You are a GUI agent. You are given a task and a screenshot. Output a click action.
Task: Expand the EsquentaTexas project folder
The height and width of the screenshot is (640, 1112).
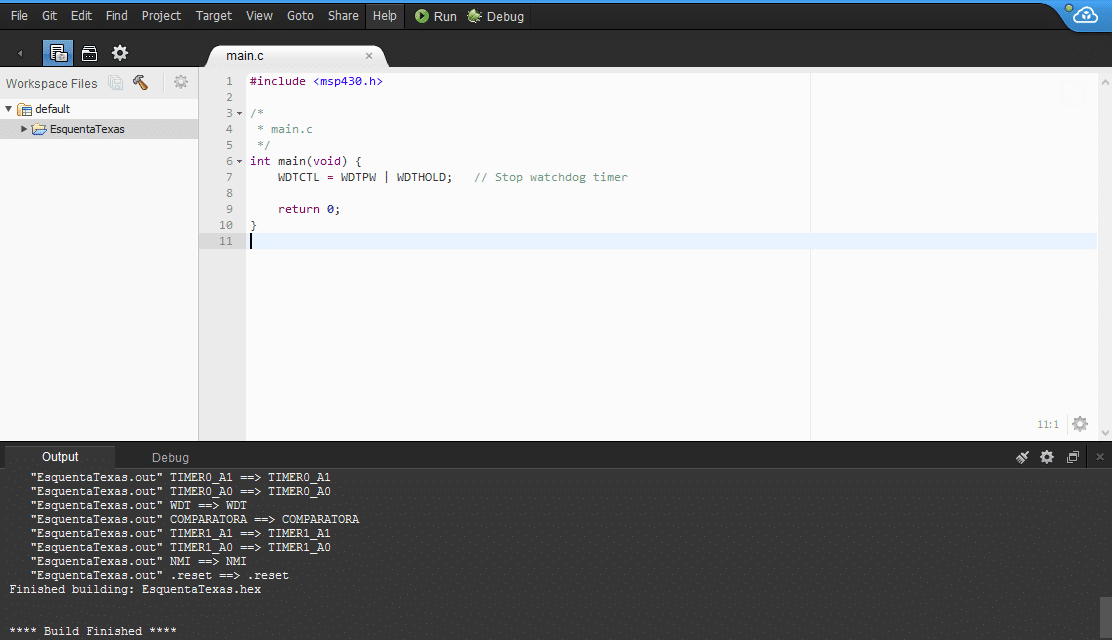24,129
